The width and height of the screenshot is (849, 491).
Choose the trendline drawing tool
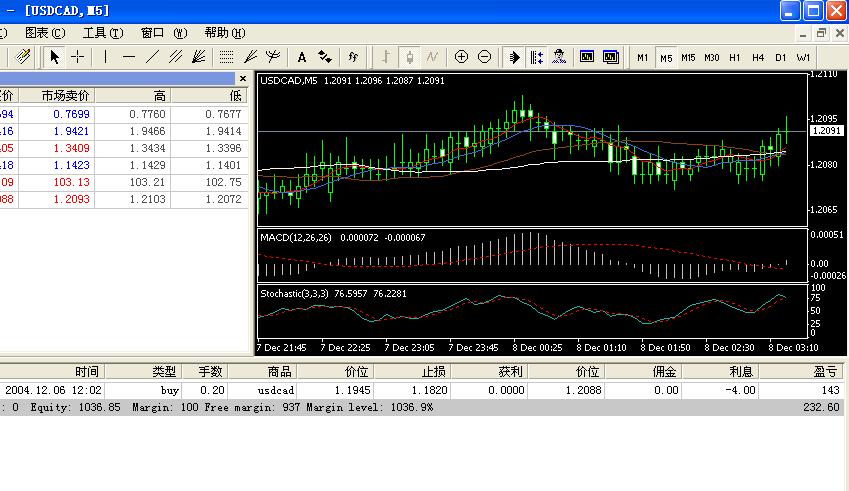tap(152, 57)
